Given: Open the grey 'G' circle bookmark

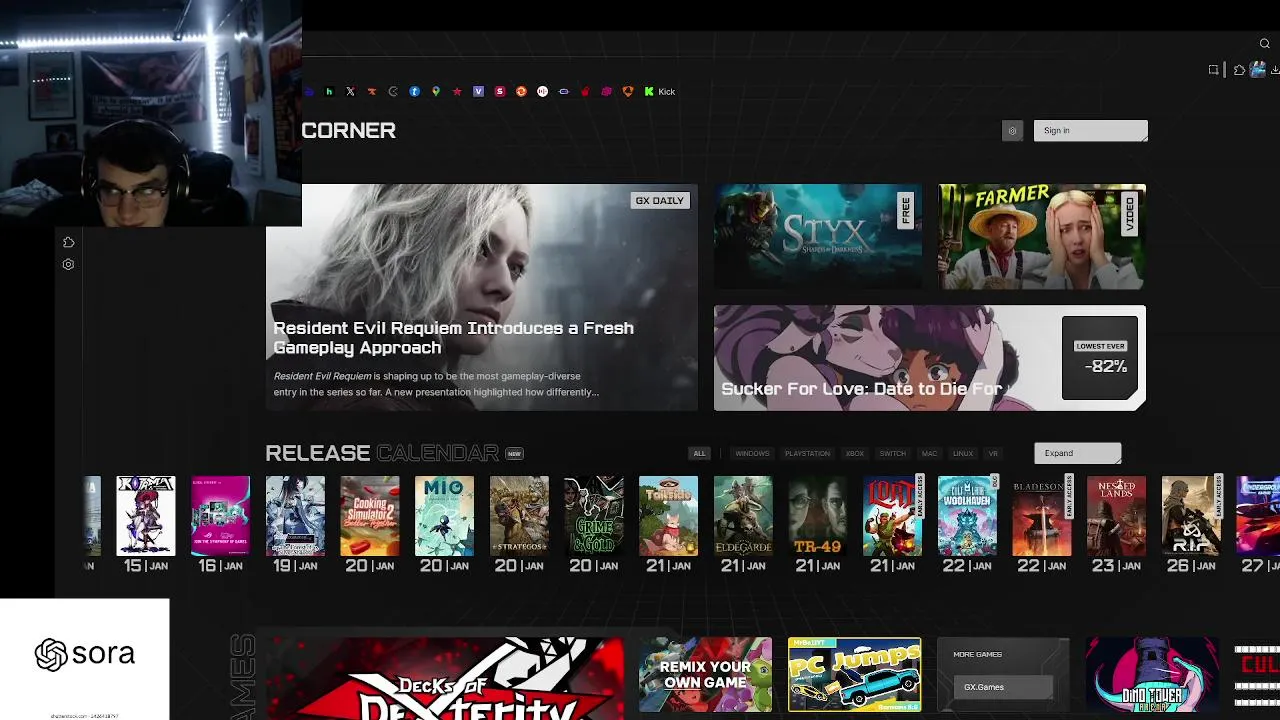Looking at the screenshot, I should pos(393,91).
